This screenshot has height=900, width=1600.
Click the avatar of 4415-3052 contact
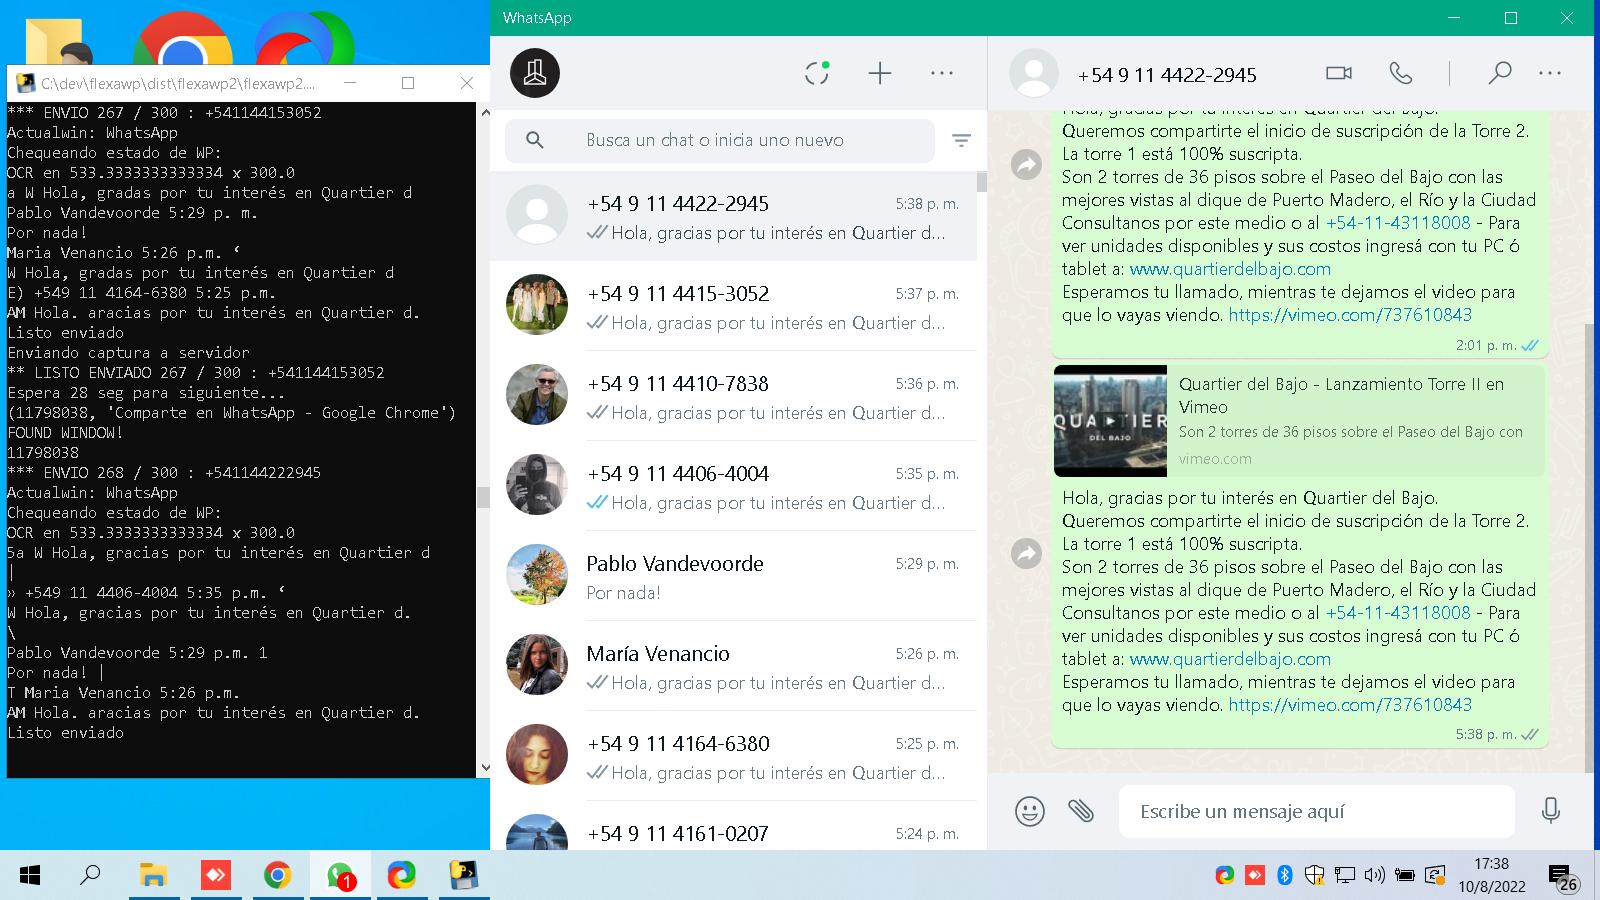coord(537,305)
